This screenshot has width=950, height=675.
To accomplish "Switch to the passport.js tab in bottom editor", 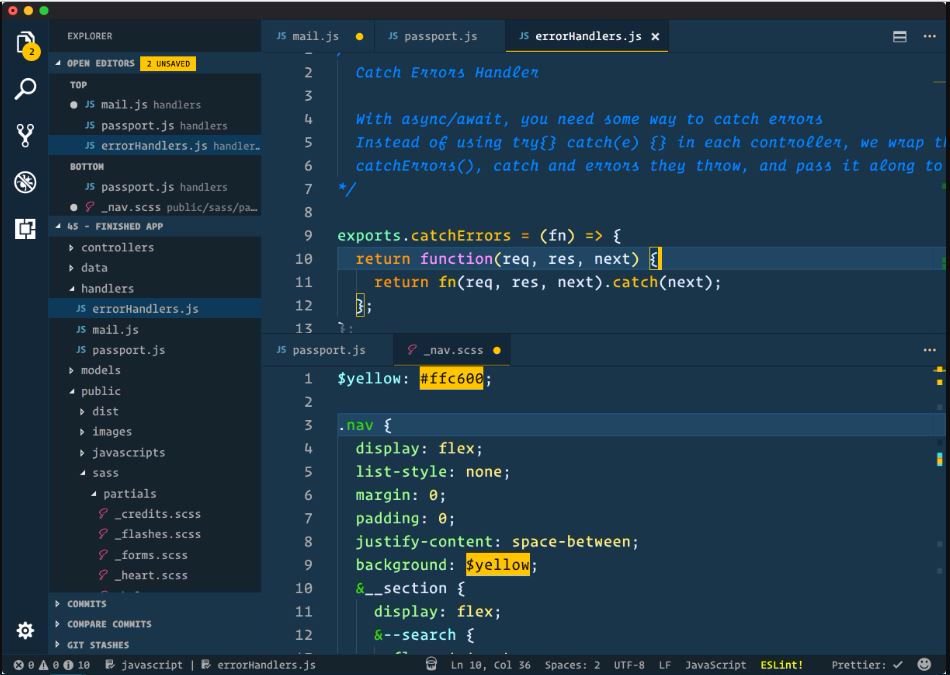I will coord(328,350).
